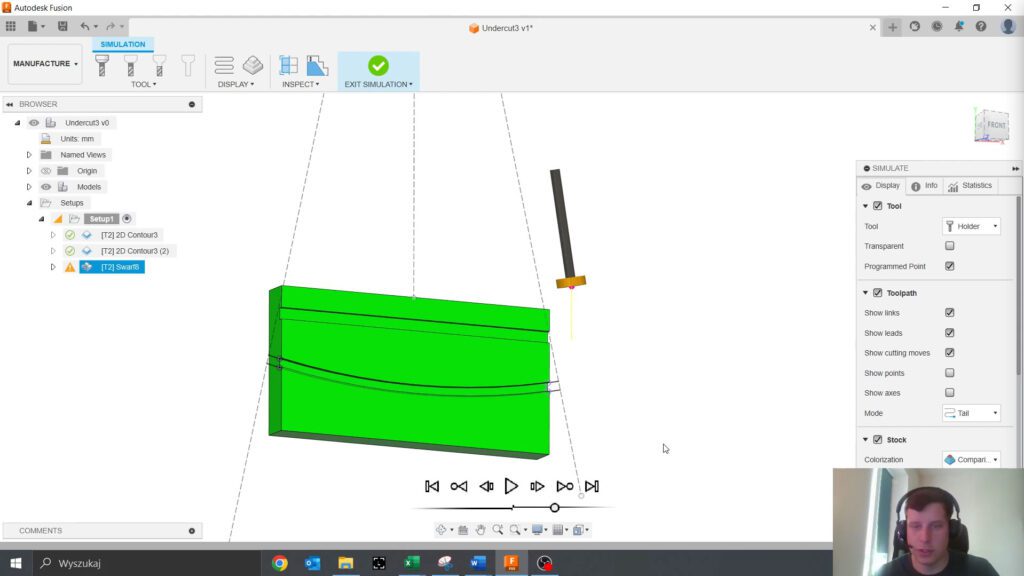This screenshot has height=576, width=1024.
Task: Open the tool Holder dropdown
Action: point(970,226)
